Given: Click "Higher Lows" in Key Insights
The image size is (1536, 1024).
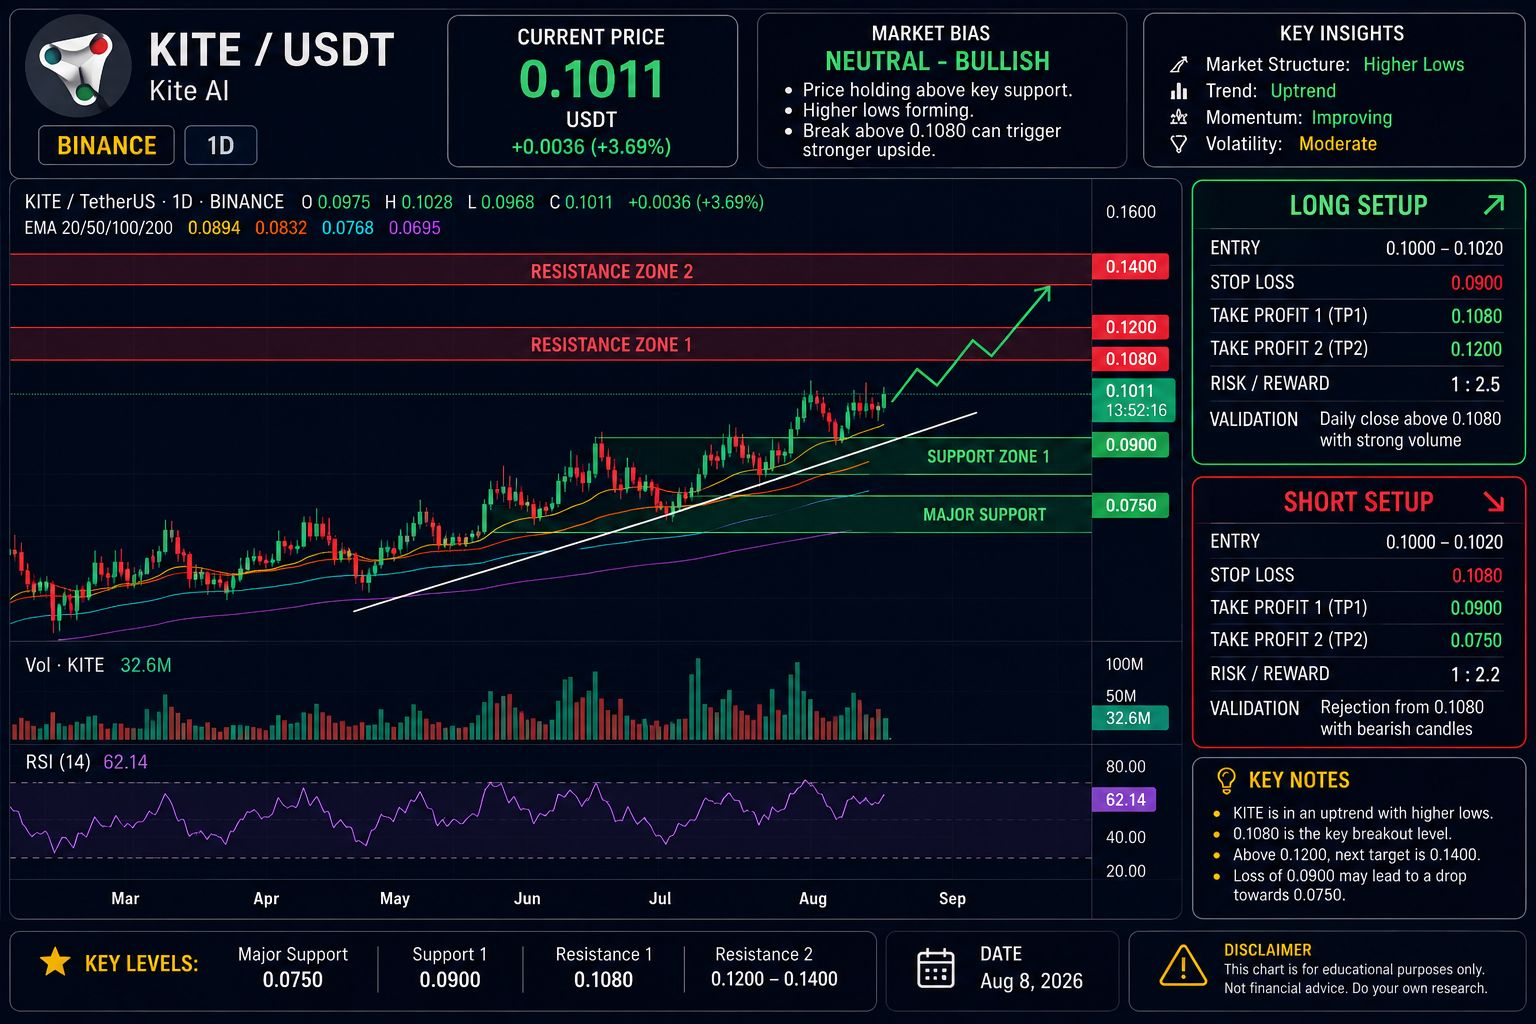Looking at the screenshot, I should pyautogui.click(x=1413, y=65).
